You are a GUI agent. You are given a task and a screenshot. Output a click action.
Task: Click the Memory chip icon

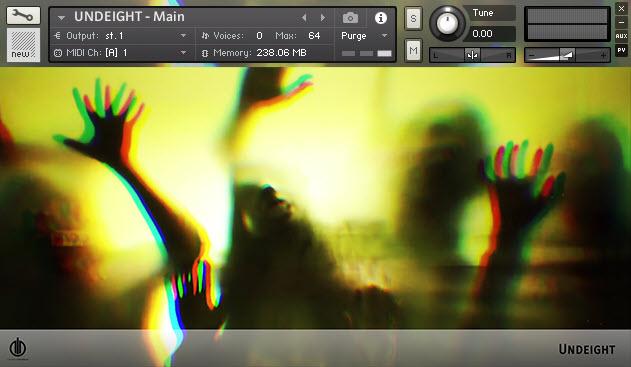point(205,53)
